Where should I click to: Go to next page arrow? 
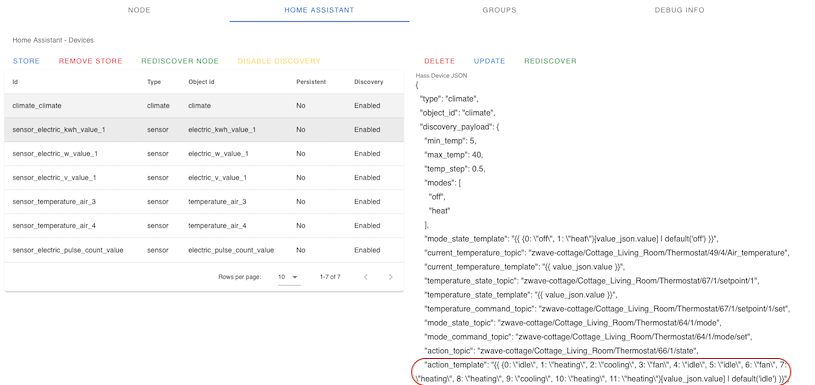[390, 277]
